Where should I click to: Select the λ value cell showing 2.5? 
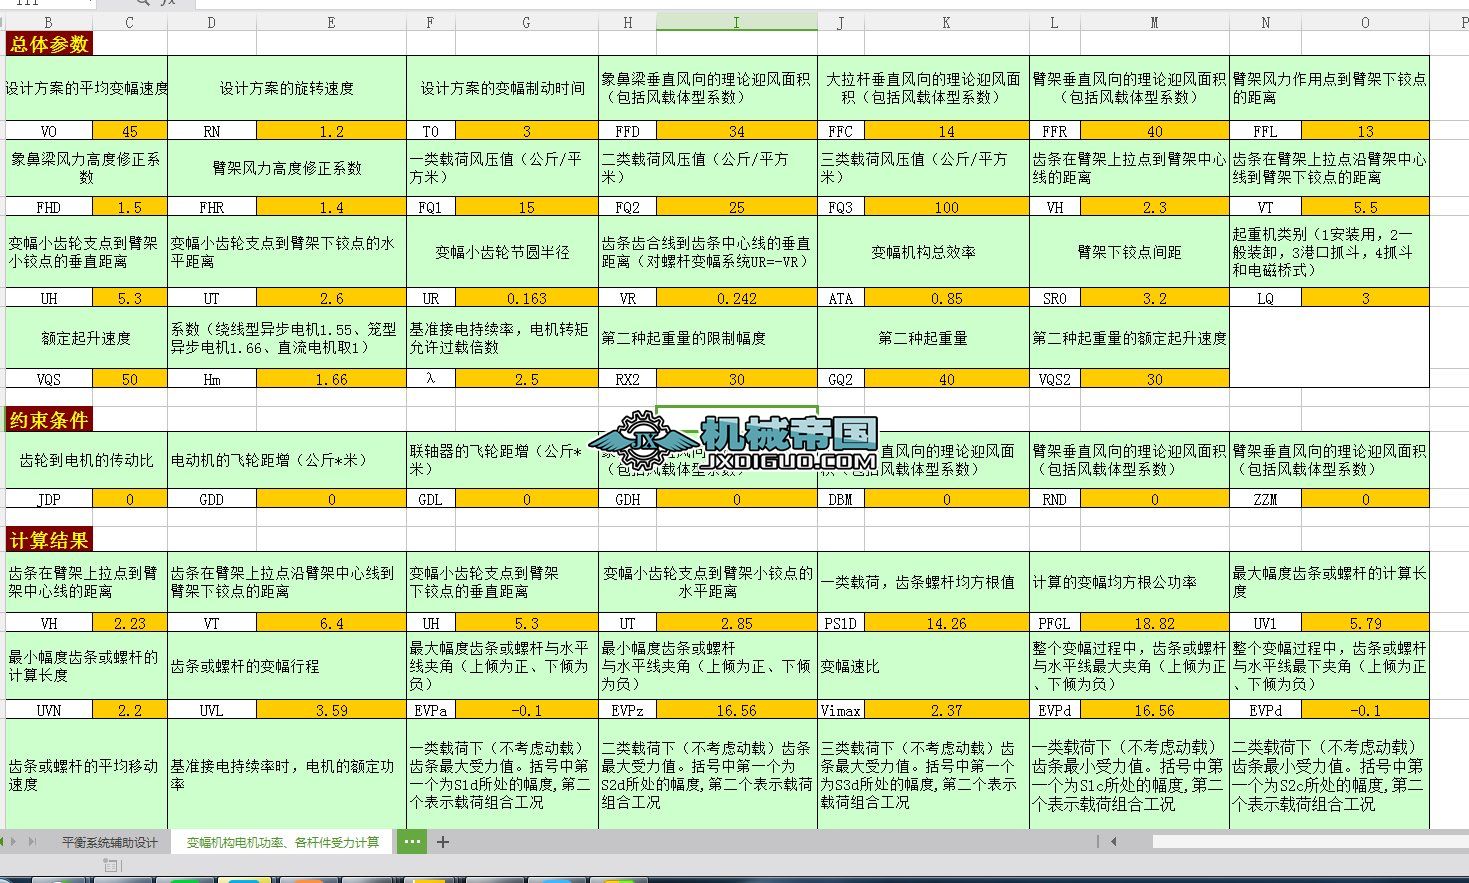point(527,379)
